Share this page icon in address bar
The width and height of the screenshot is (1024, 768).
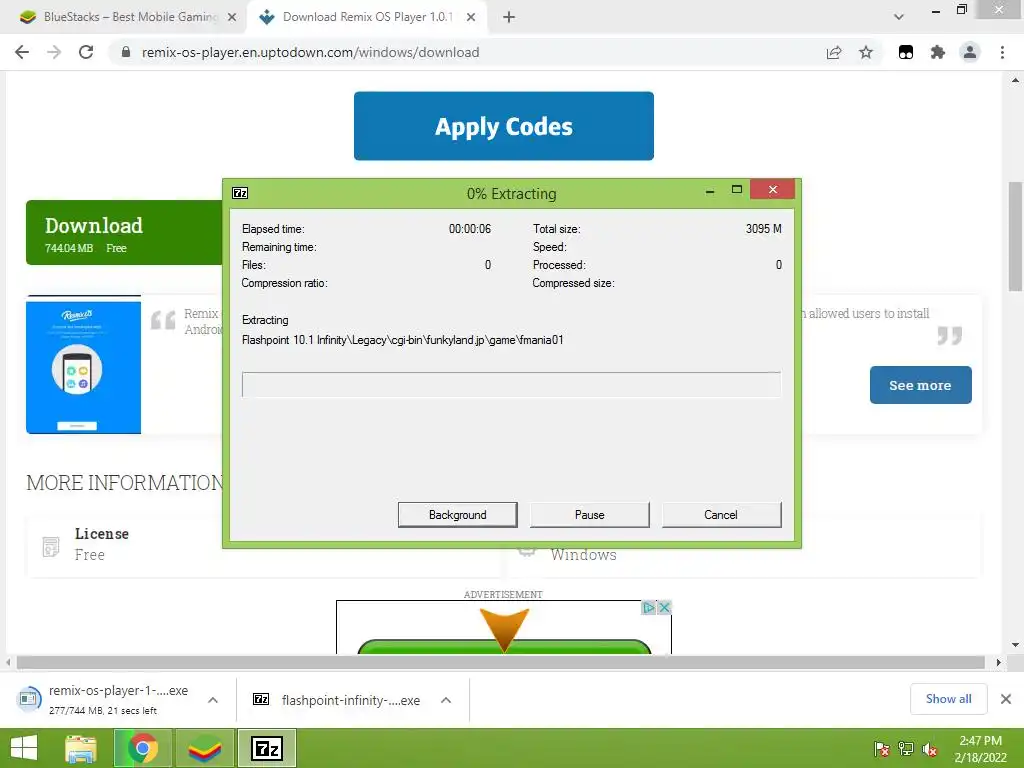[x=834, y=52]
